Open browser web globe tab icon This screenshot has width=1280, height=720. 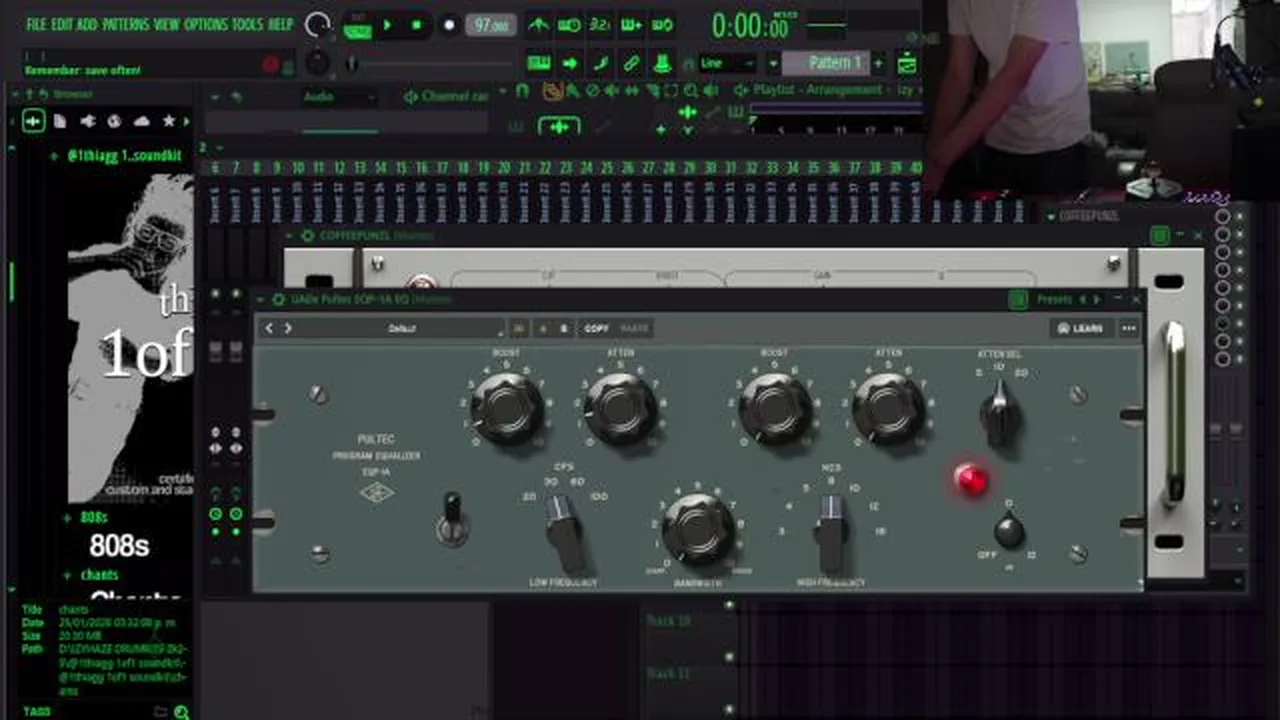[114, 121]
